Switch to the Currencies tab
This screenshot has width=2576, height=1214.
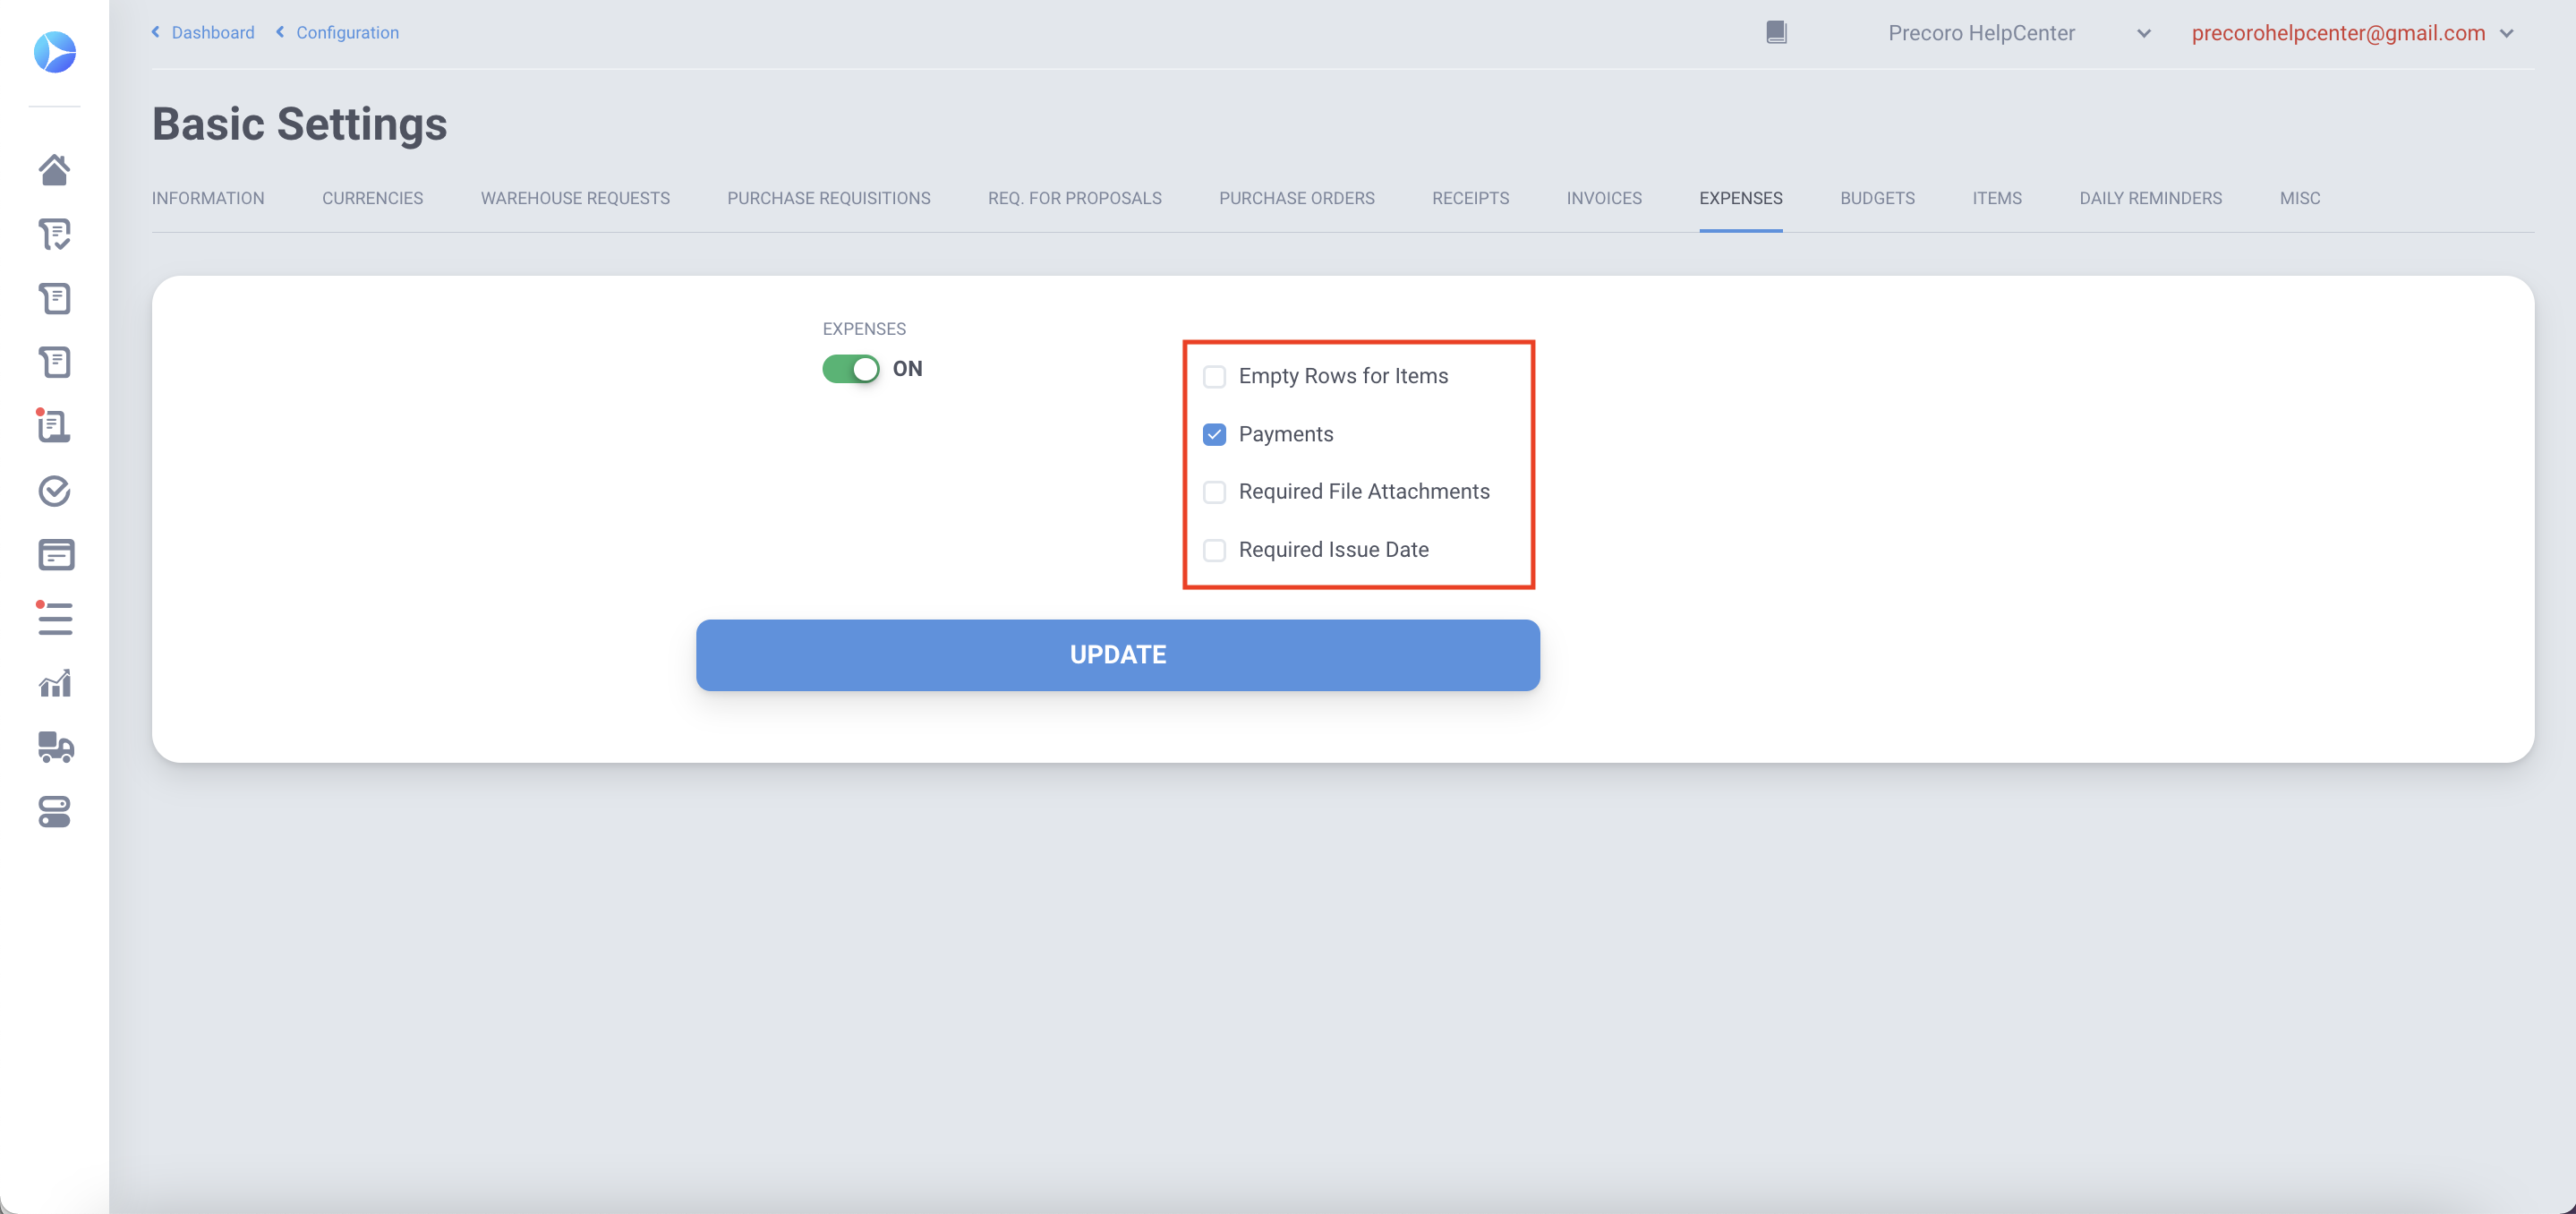[372, 198]
